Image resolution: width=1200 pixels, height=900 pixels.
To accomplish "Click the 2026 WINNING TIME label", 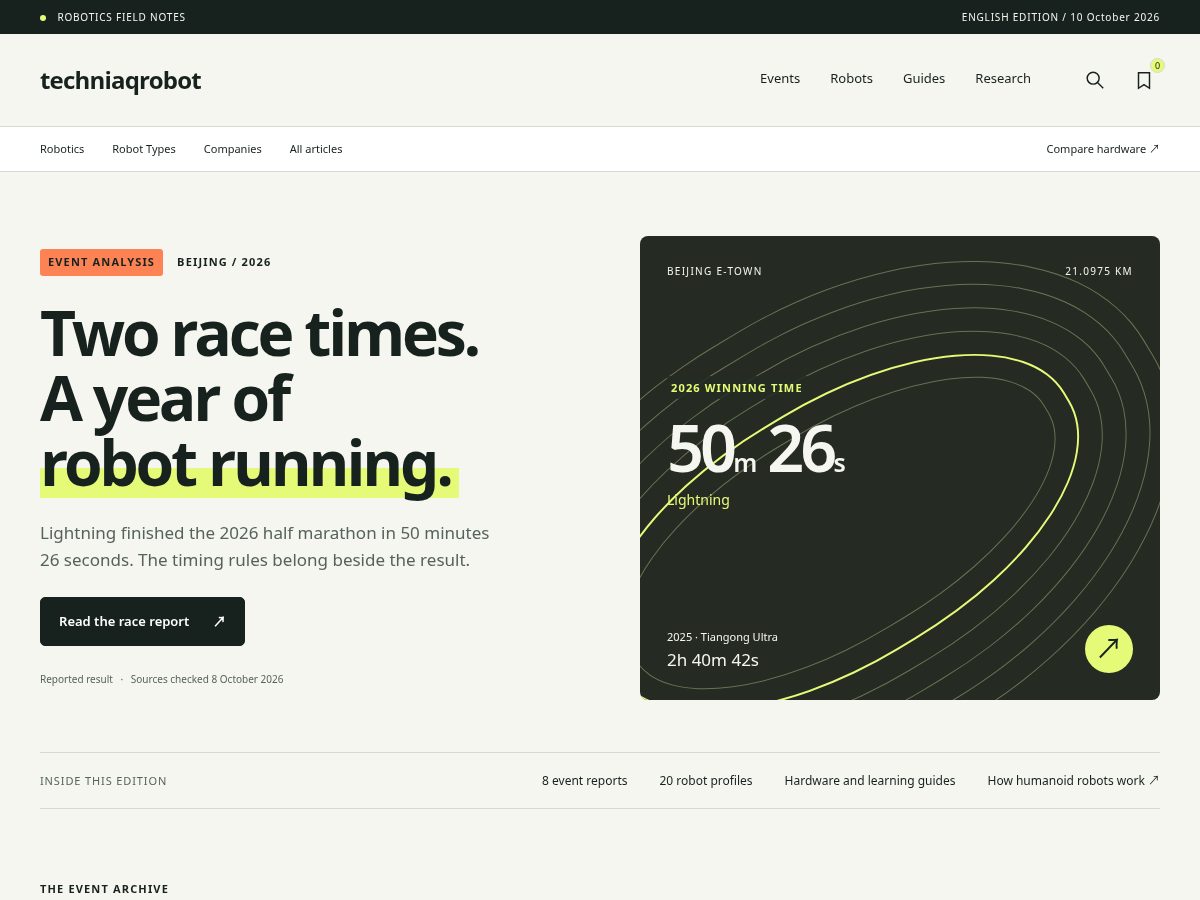I will pyautogui.click(x=736, y=388).
